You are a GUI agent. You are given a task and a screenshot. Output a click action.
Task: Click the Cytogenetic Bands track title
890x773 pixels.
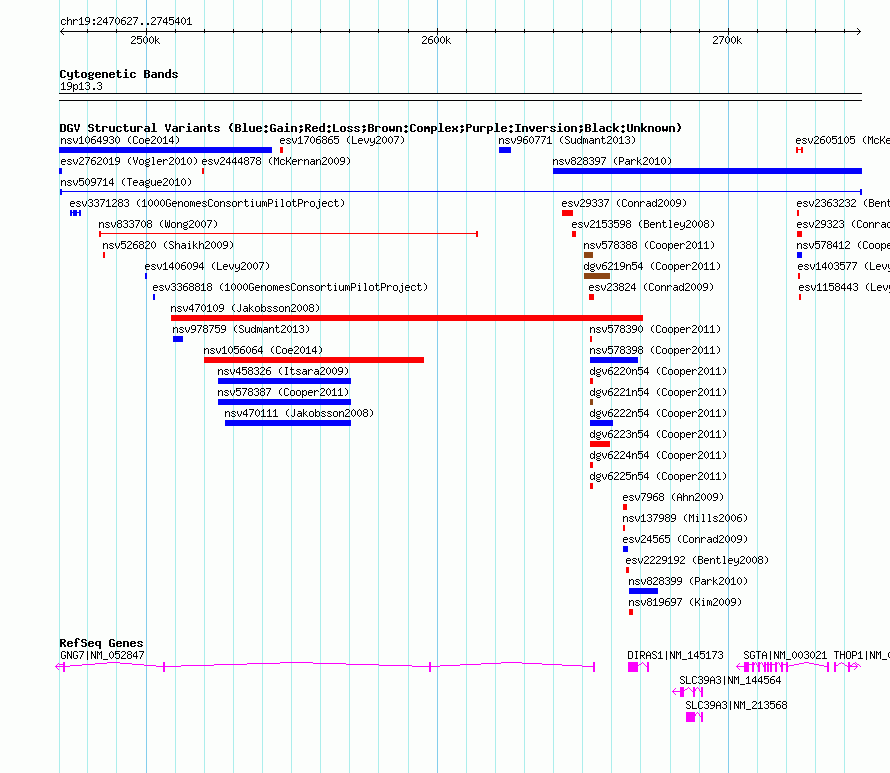point(119,74)
